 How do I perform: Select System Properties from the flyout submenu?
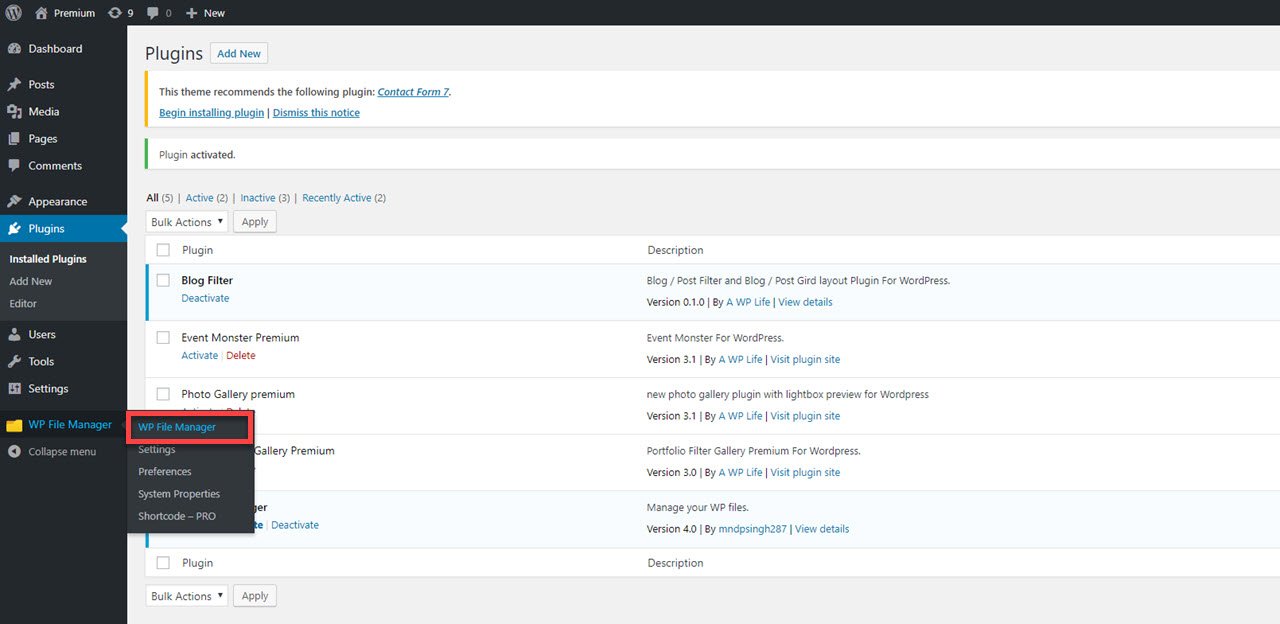coord(179,494)
